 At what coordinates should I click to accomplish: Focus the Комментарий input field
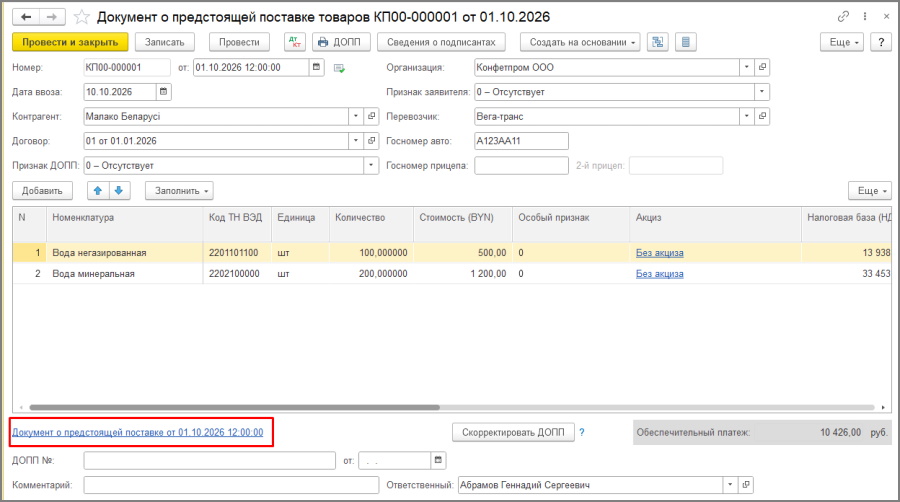point(231,485)
